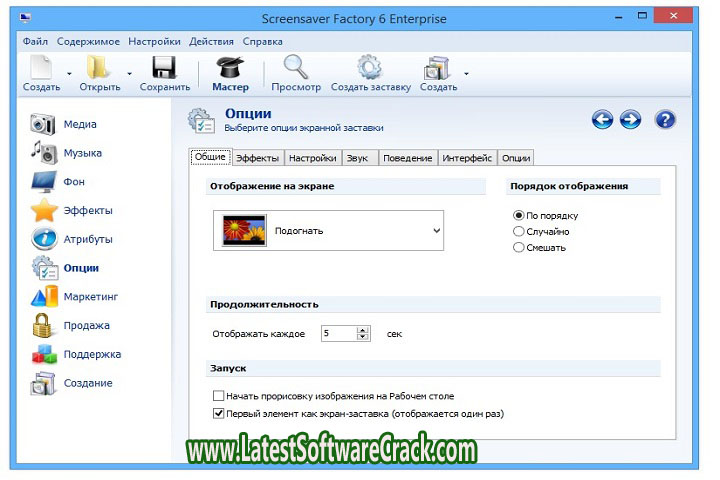Open the Файл menu
Image resolution: width=720 pixels, height=480 pixels.
coord(35,41)
